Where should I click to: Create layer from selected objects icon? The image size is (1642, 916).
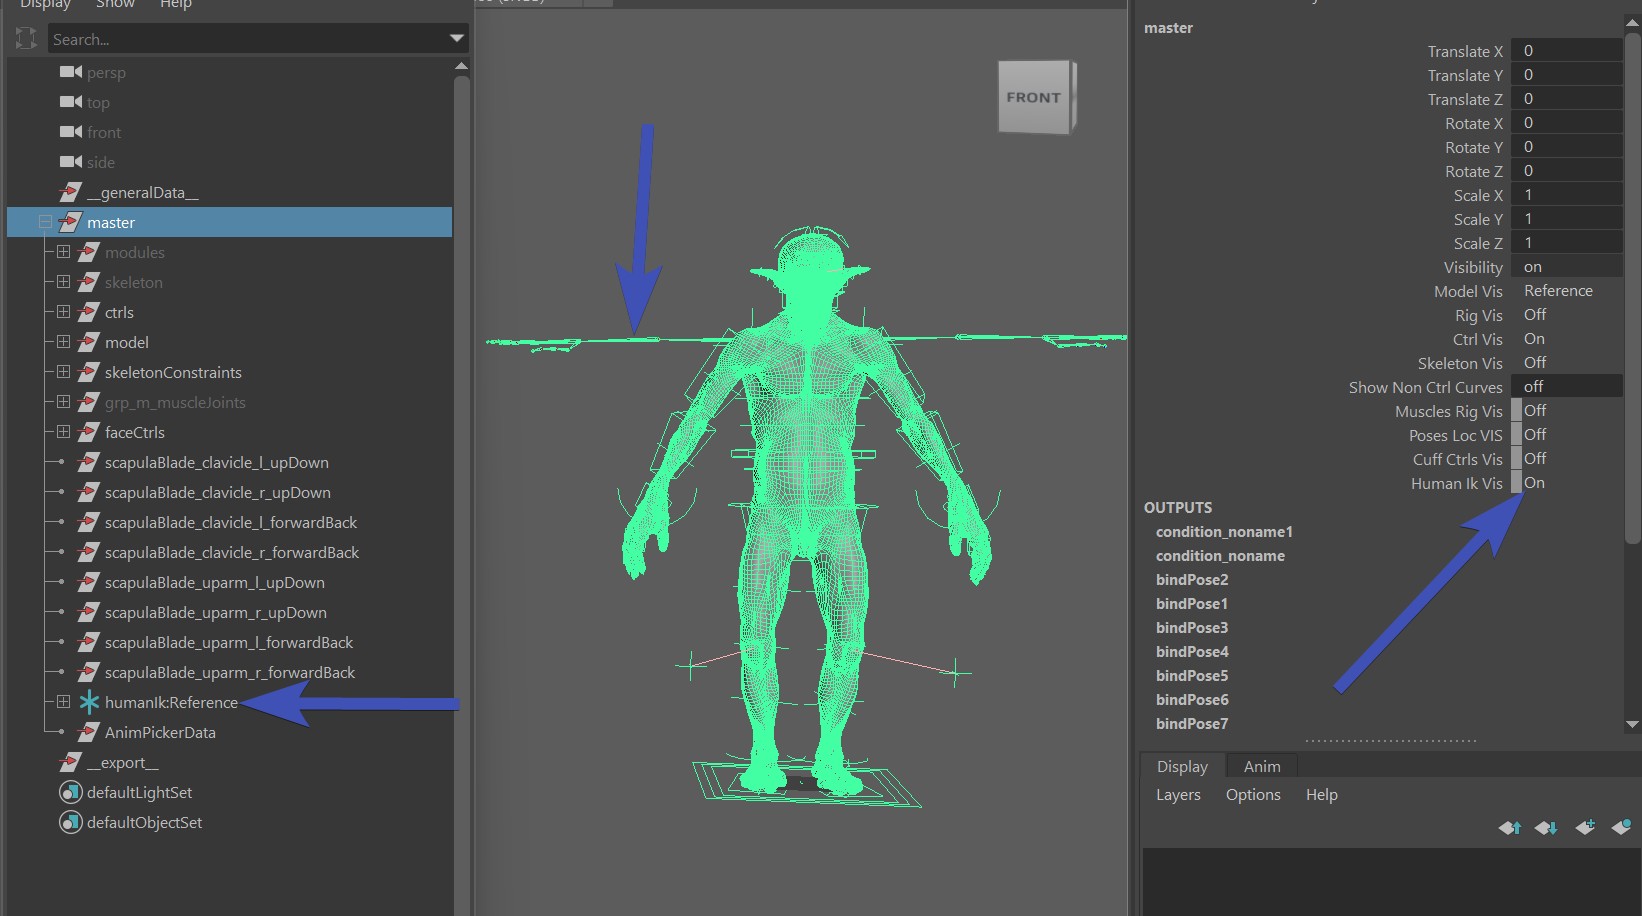coord(1621,827)
